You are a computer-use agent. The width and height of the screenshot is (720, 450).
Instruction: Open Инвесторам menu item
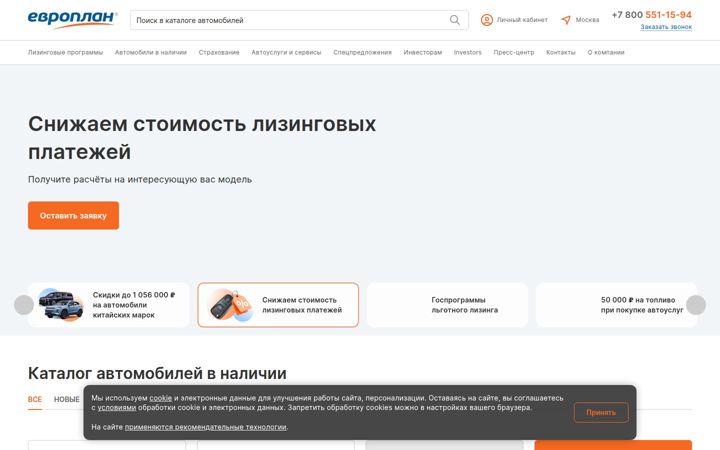coord(422,52)
